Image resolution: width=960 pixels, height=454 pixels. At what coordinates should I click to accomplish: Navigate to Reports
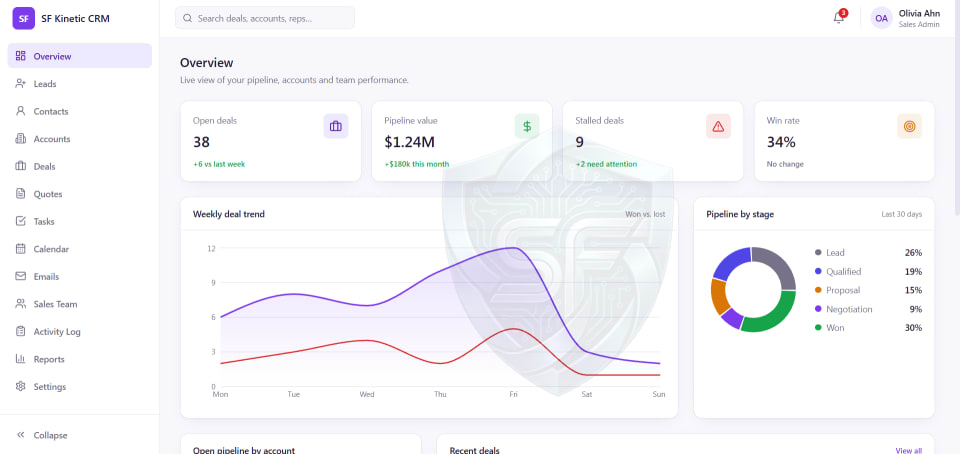80,359
